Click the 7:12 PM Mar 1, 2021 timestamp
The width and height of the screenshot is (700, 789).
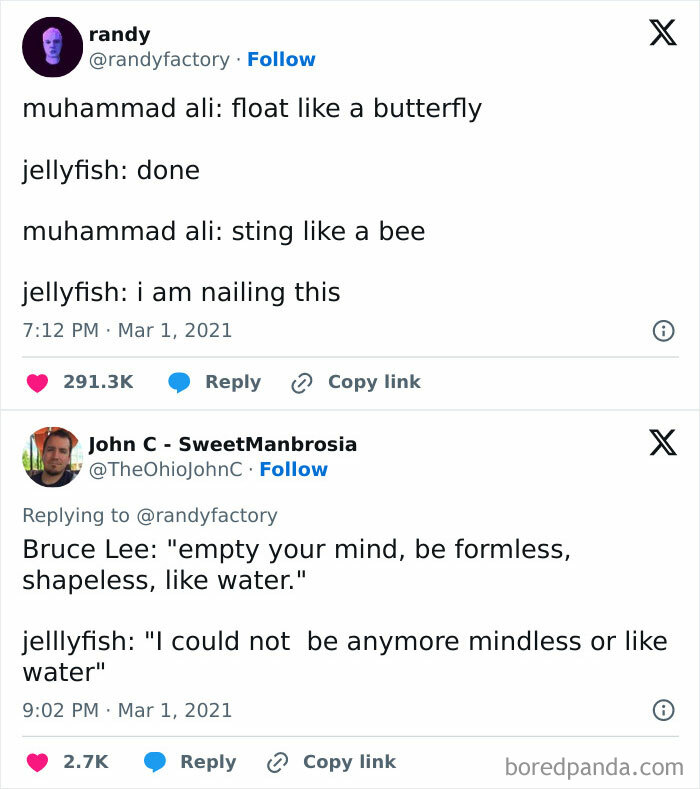click(127, 330)
